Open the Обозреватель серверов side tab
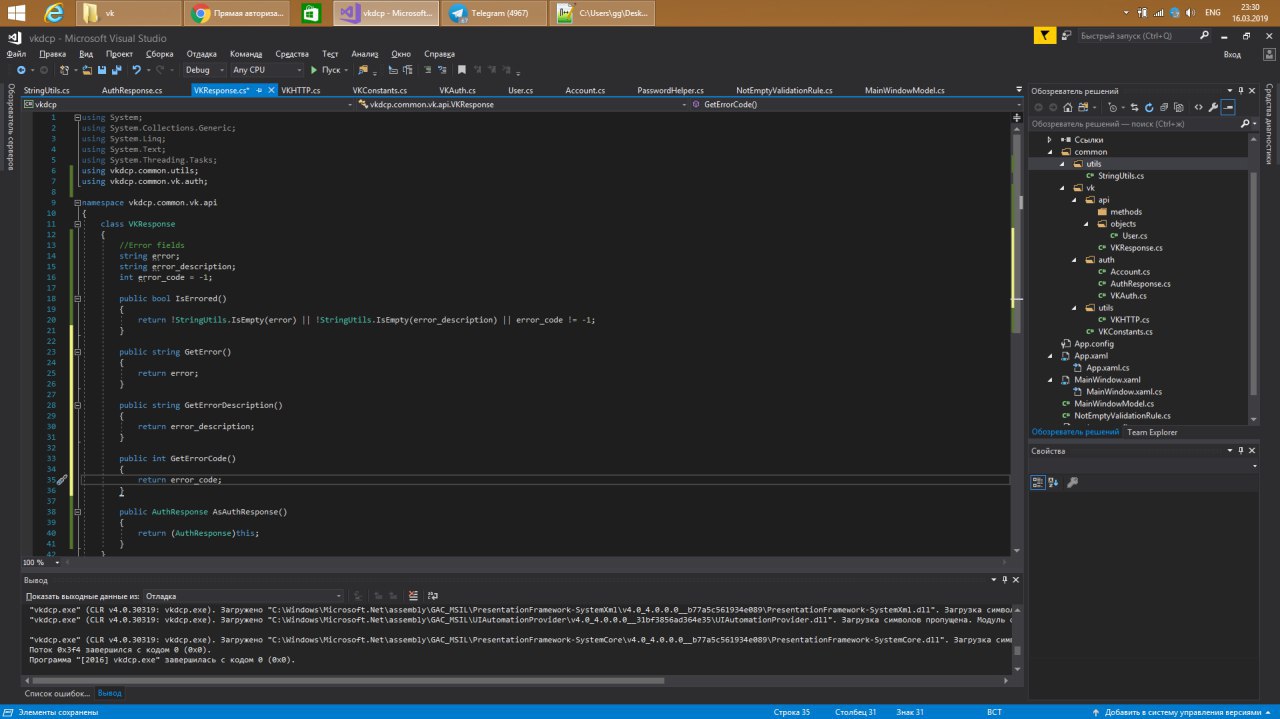The width and height of the screenshot is (1280, 719). [x=9, y=126]
